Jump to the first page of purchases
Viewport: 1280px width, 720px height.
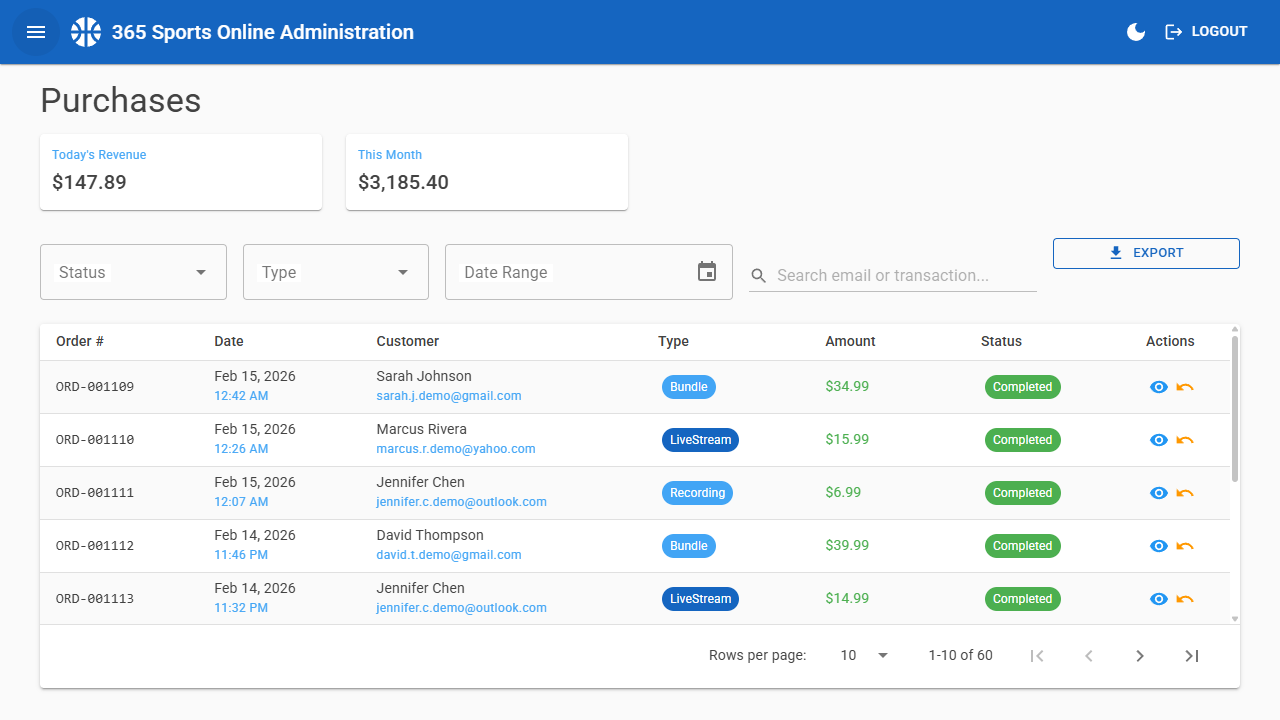pyautogui.click(x=1037, y=656)
